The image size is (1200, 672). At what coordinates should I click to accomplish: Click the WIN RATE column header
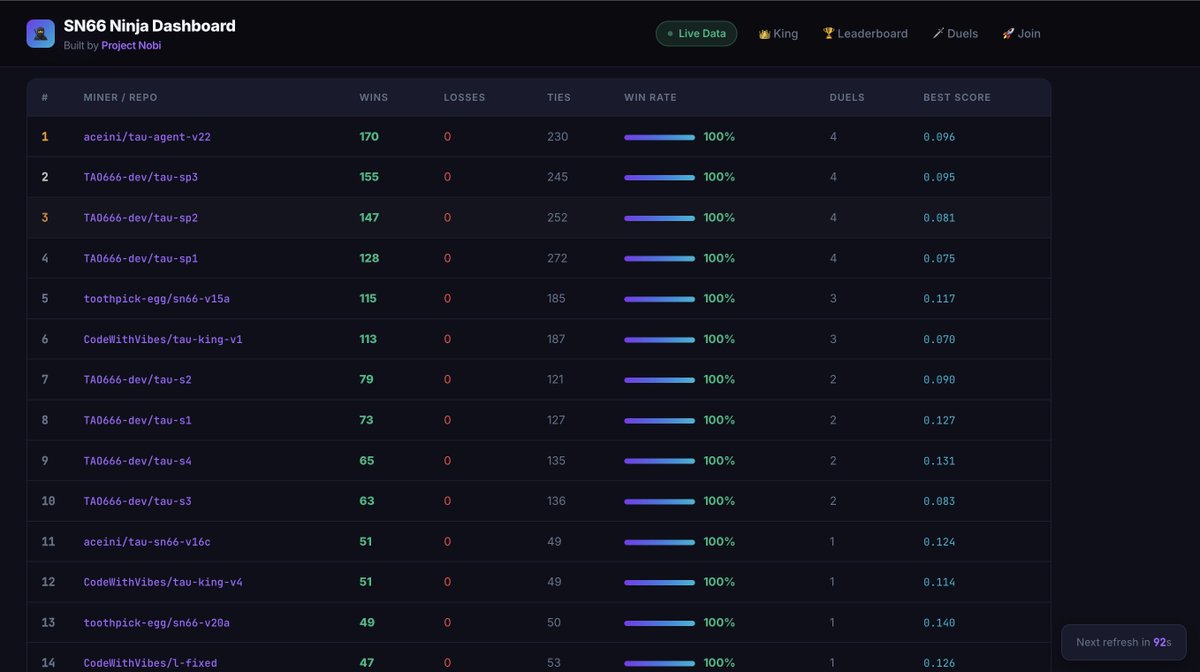click(x=650, y=98)
